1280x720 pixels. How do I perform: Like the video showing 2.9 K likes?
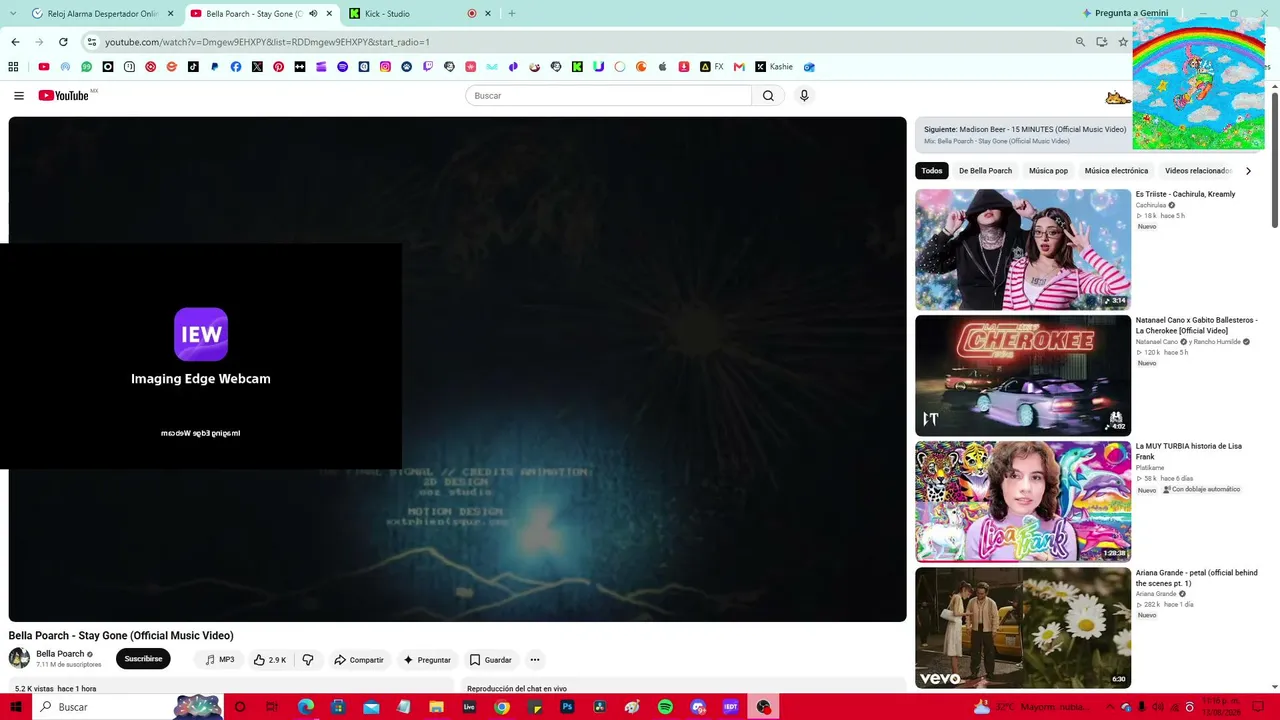[270, 660]
